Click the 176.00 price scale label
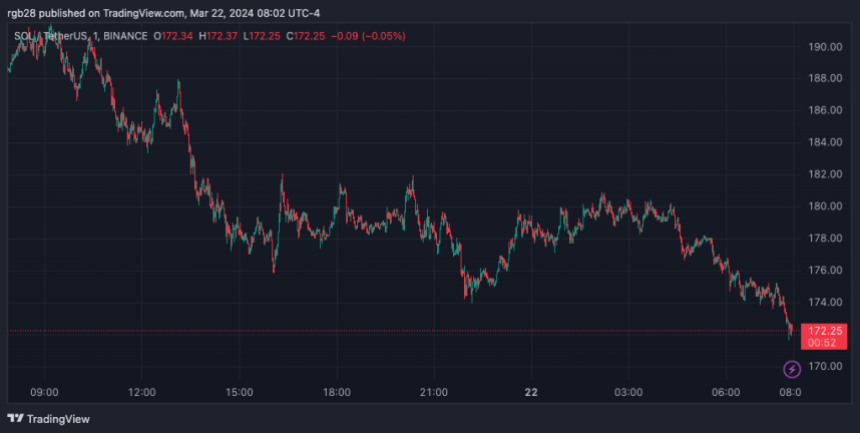This screenshot has height=433, width=860. tap(826, 270)
